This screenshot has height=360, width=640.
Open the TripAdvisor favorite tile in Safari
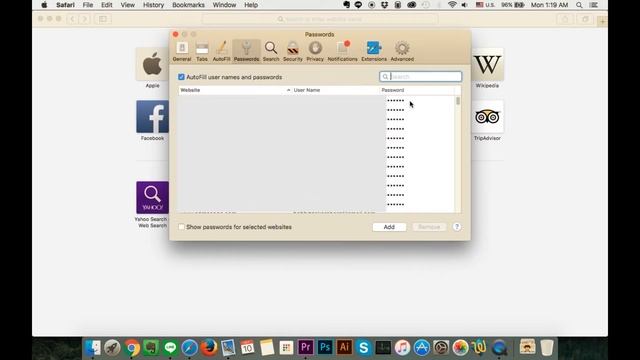pos(487,117)
